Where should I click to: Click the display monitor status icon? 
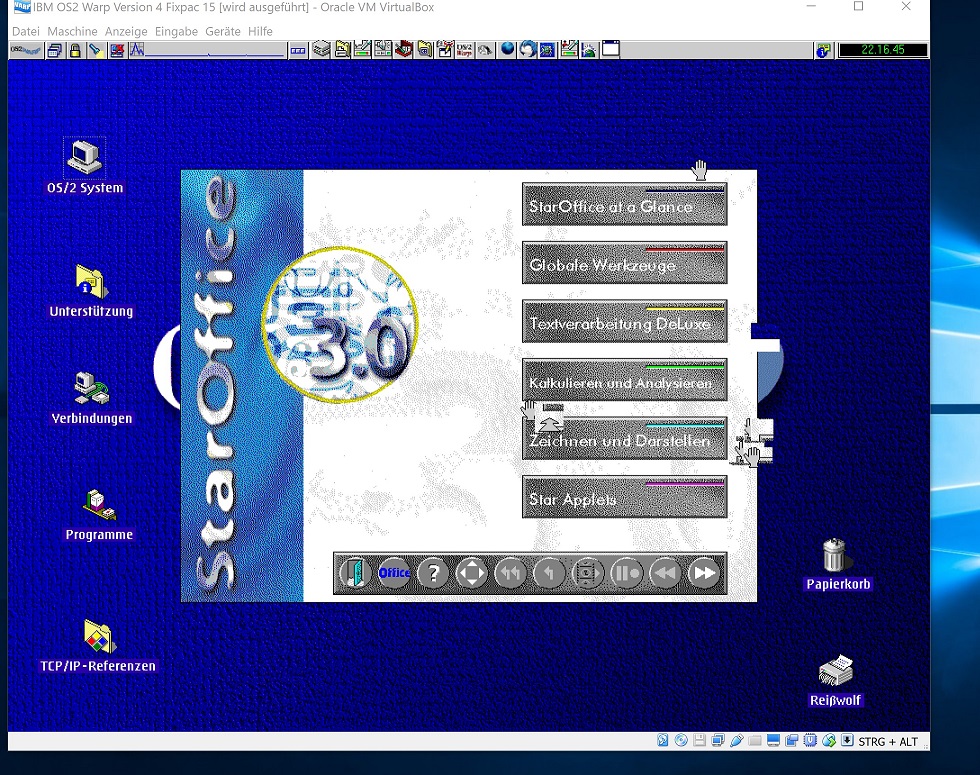(773, 741)
